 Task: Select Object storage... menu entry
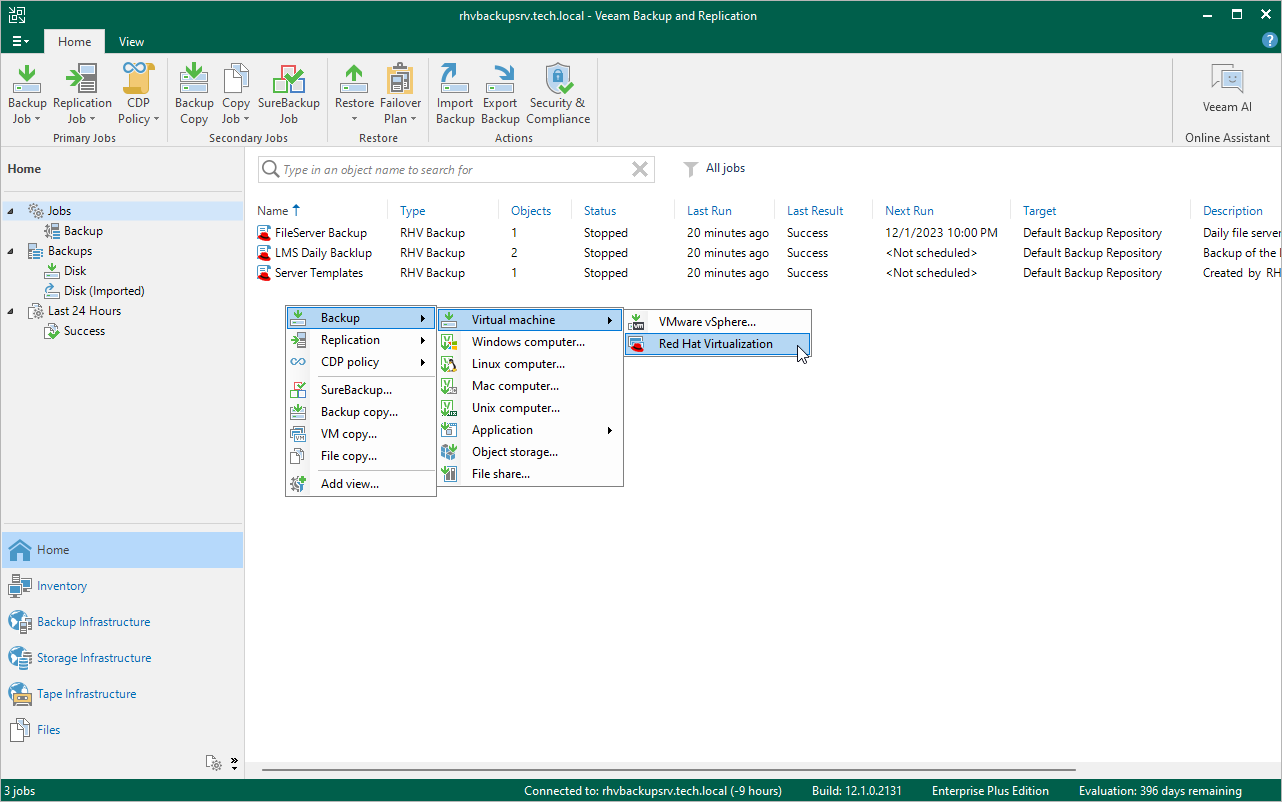click(x=530, y=452)
